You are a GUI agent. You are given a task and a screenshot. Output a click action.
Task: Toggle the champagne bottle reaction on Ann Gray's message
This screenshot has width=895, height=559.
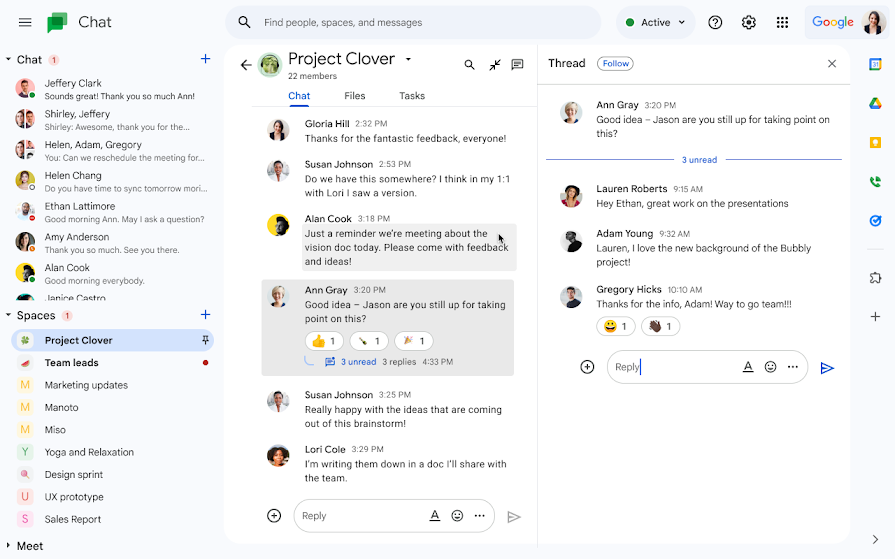(x=369, y=341)
